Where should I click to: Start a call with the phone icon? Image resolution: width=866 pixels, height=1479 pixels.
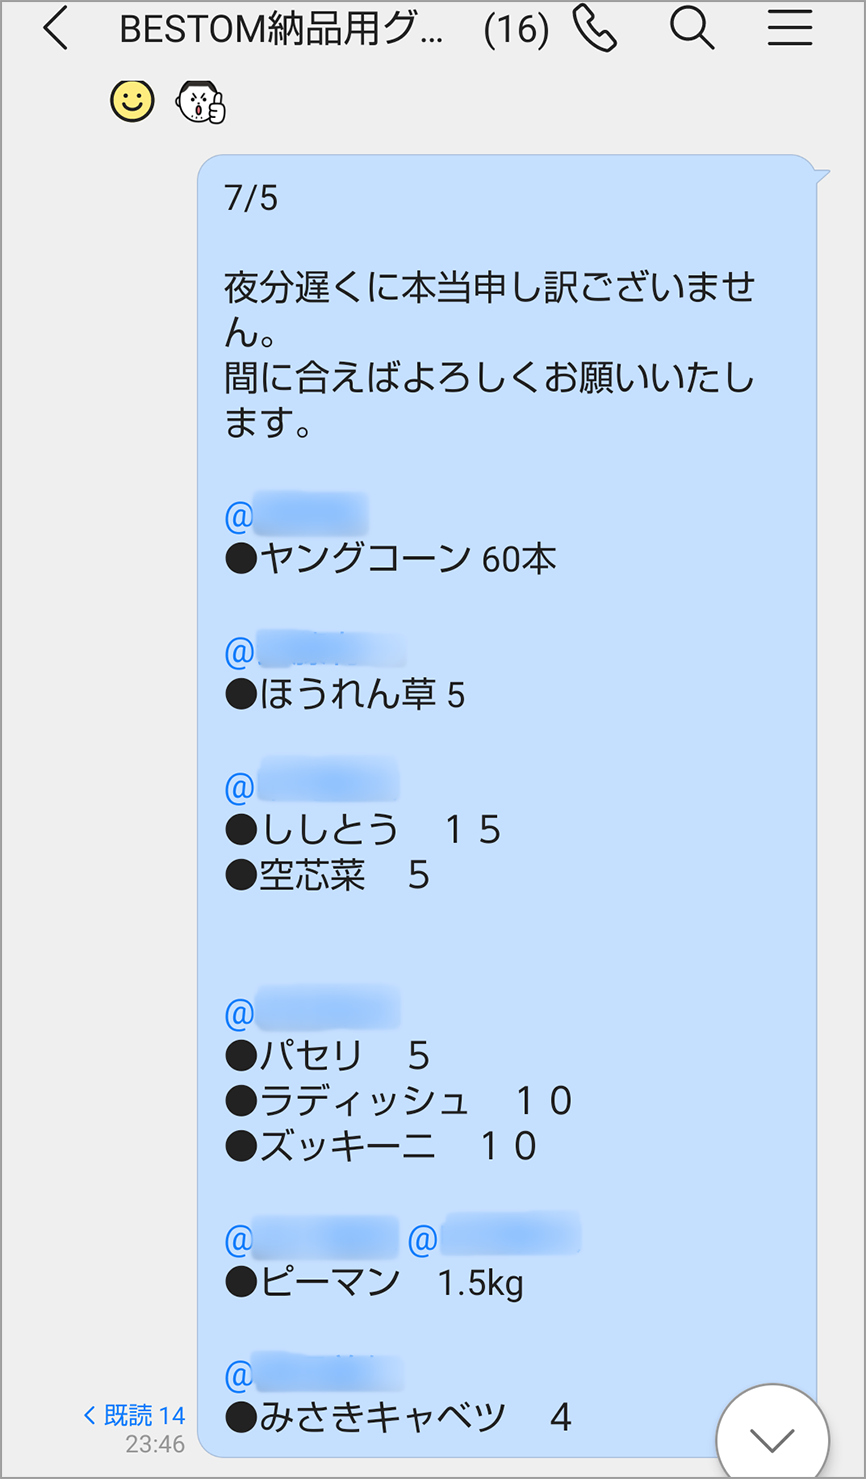point(595,29)
